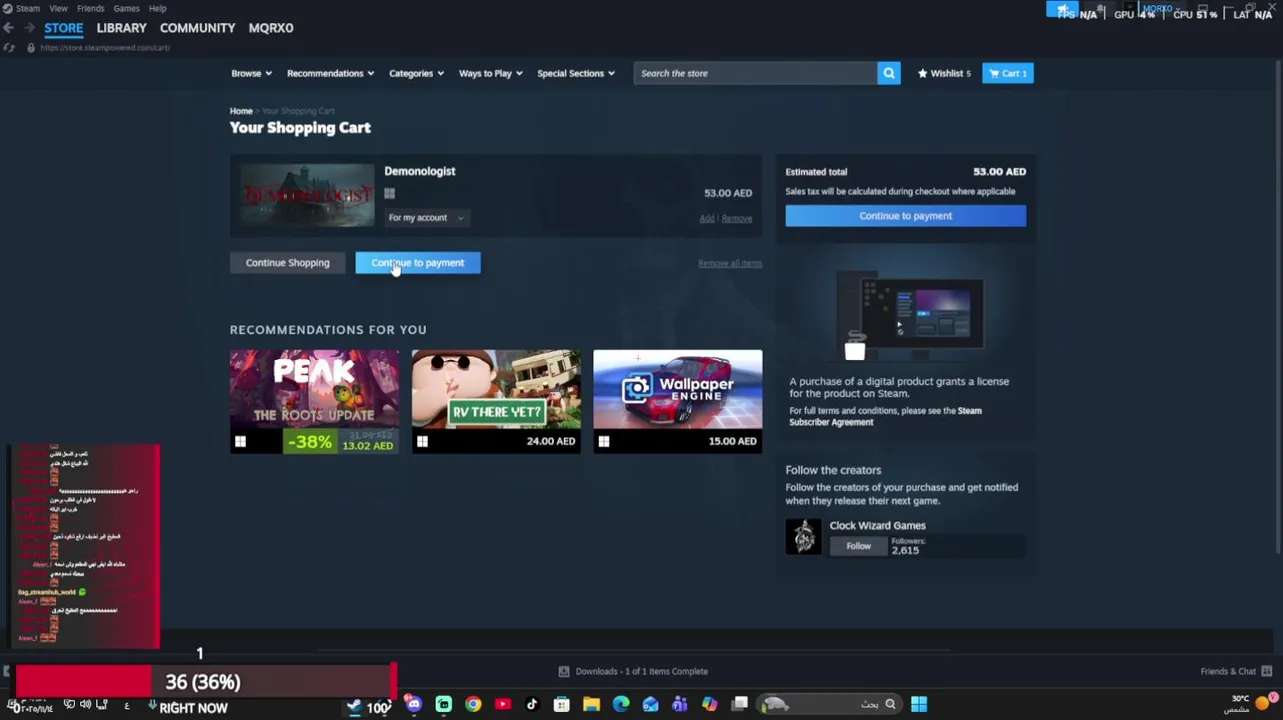The width and height of the screenshot is (1283, 720).
Task: Click the Steam logo in the menu bar
Action: [7, 8]
